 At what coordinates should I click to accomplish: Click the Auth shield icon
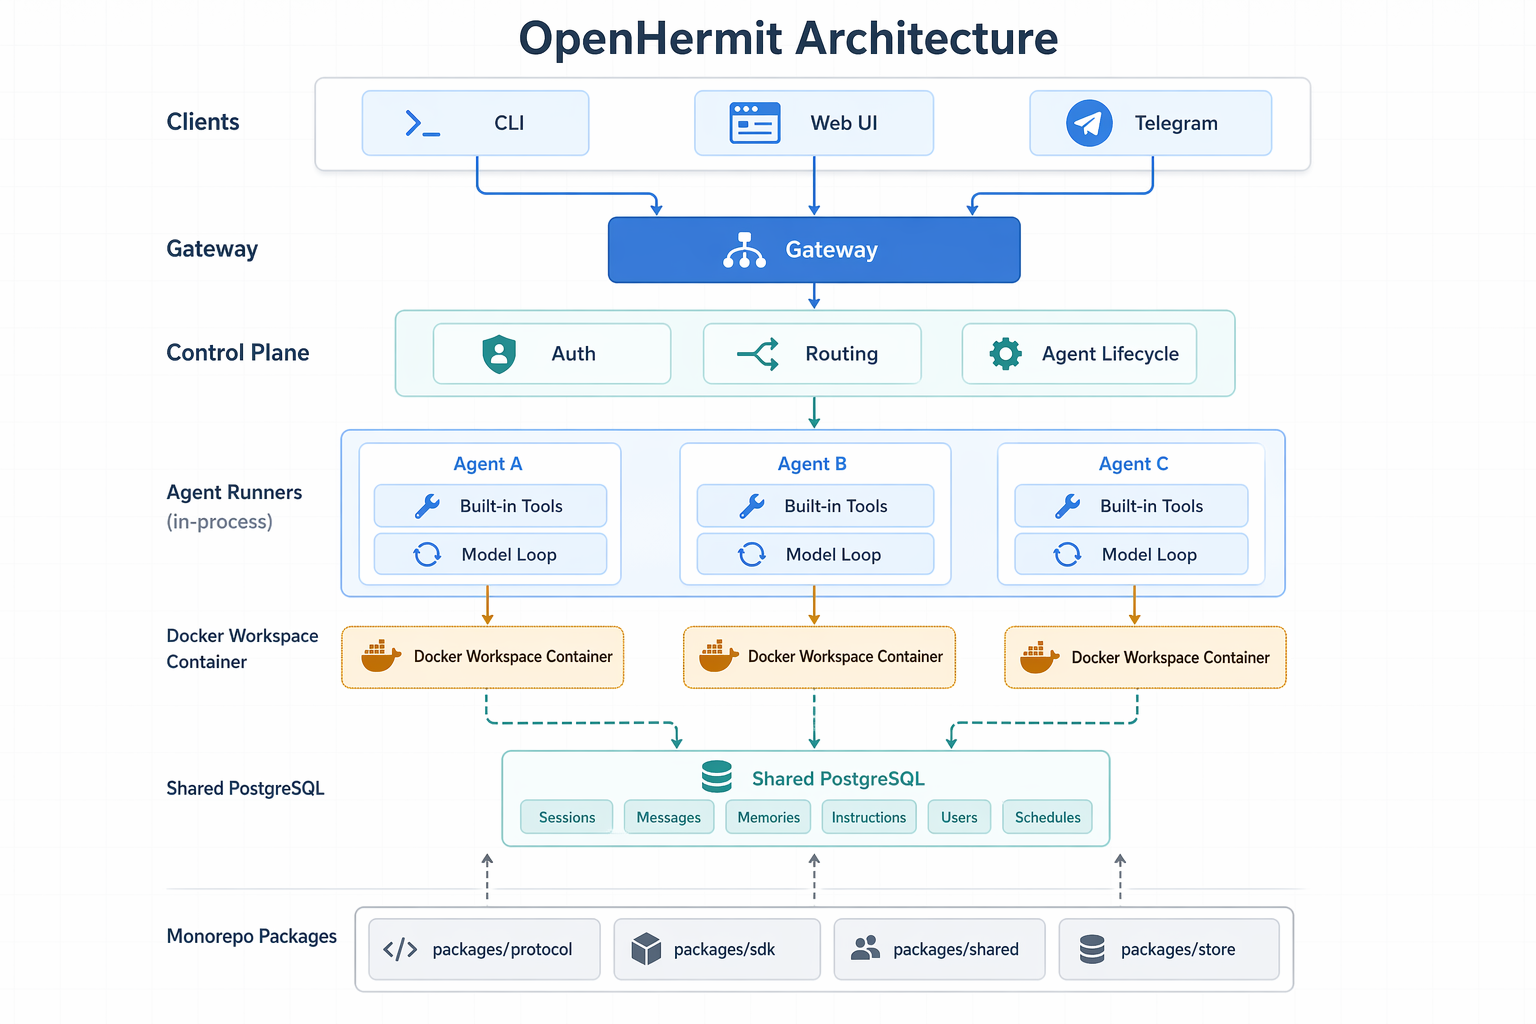pyautogui.click(x=499, y=354)
